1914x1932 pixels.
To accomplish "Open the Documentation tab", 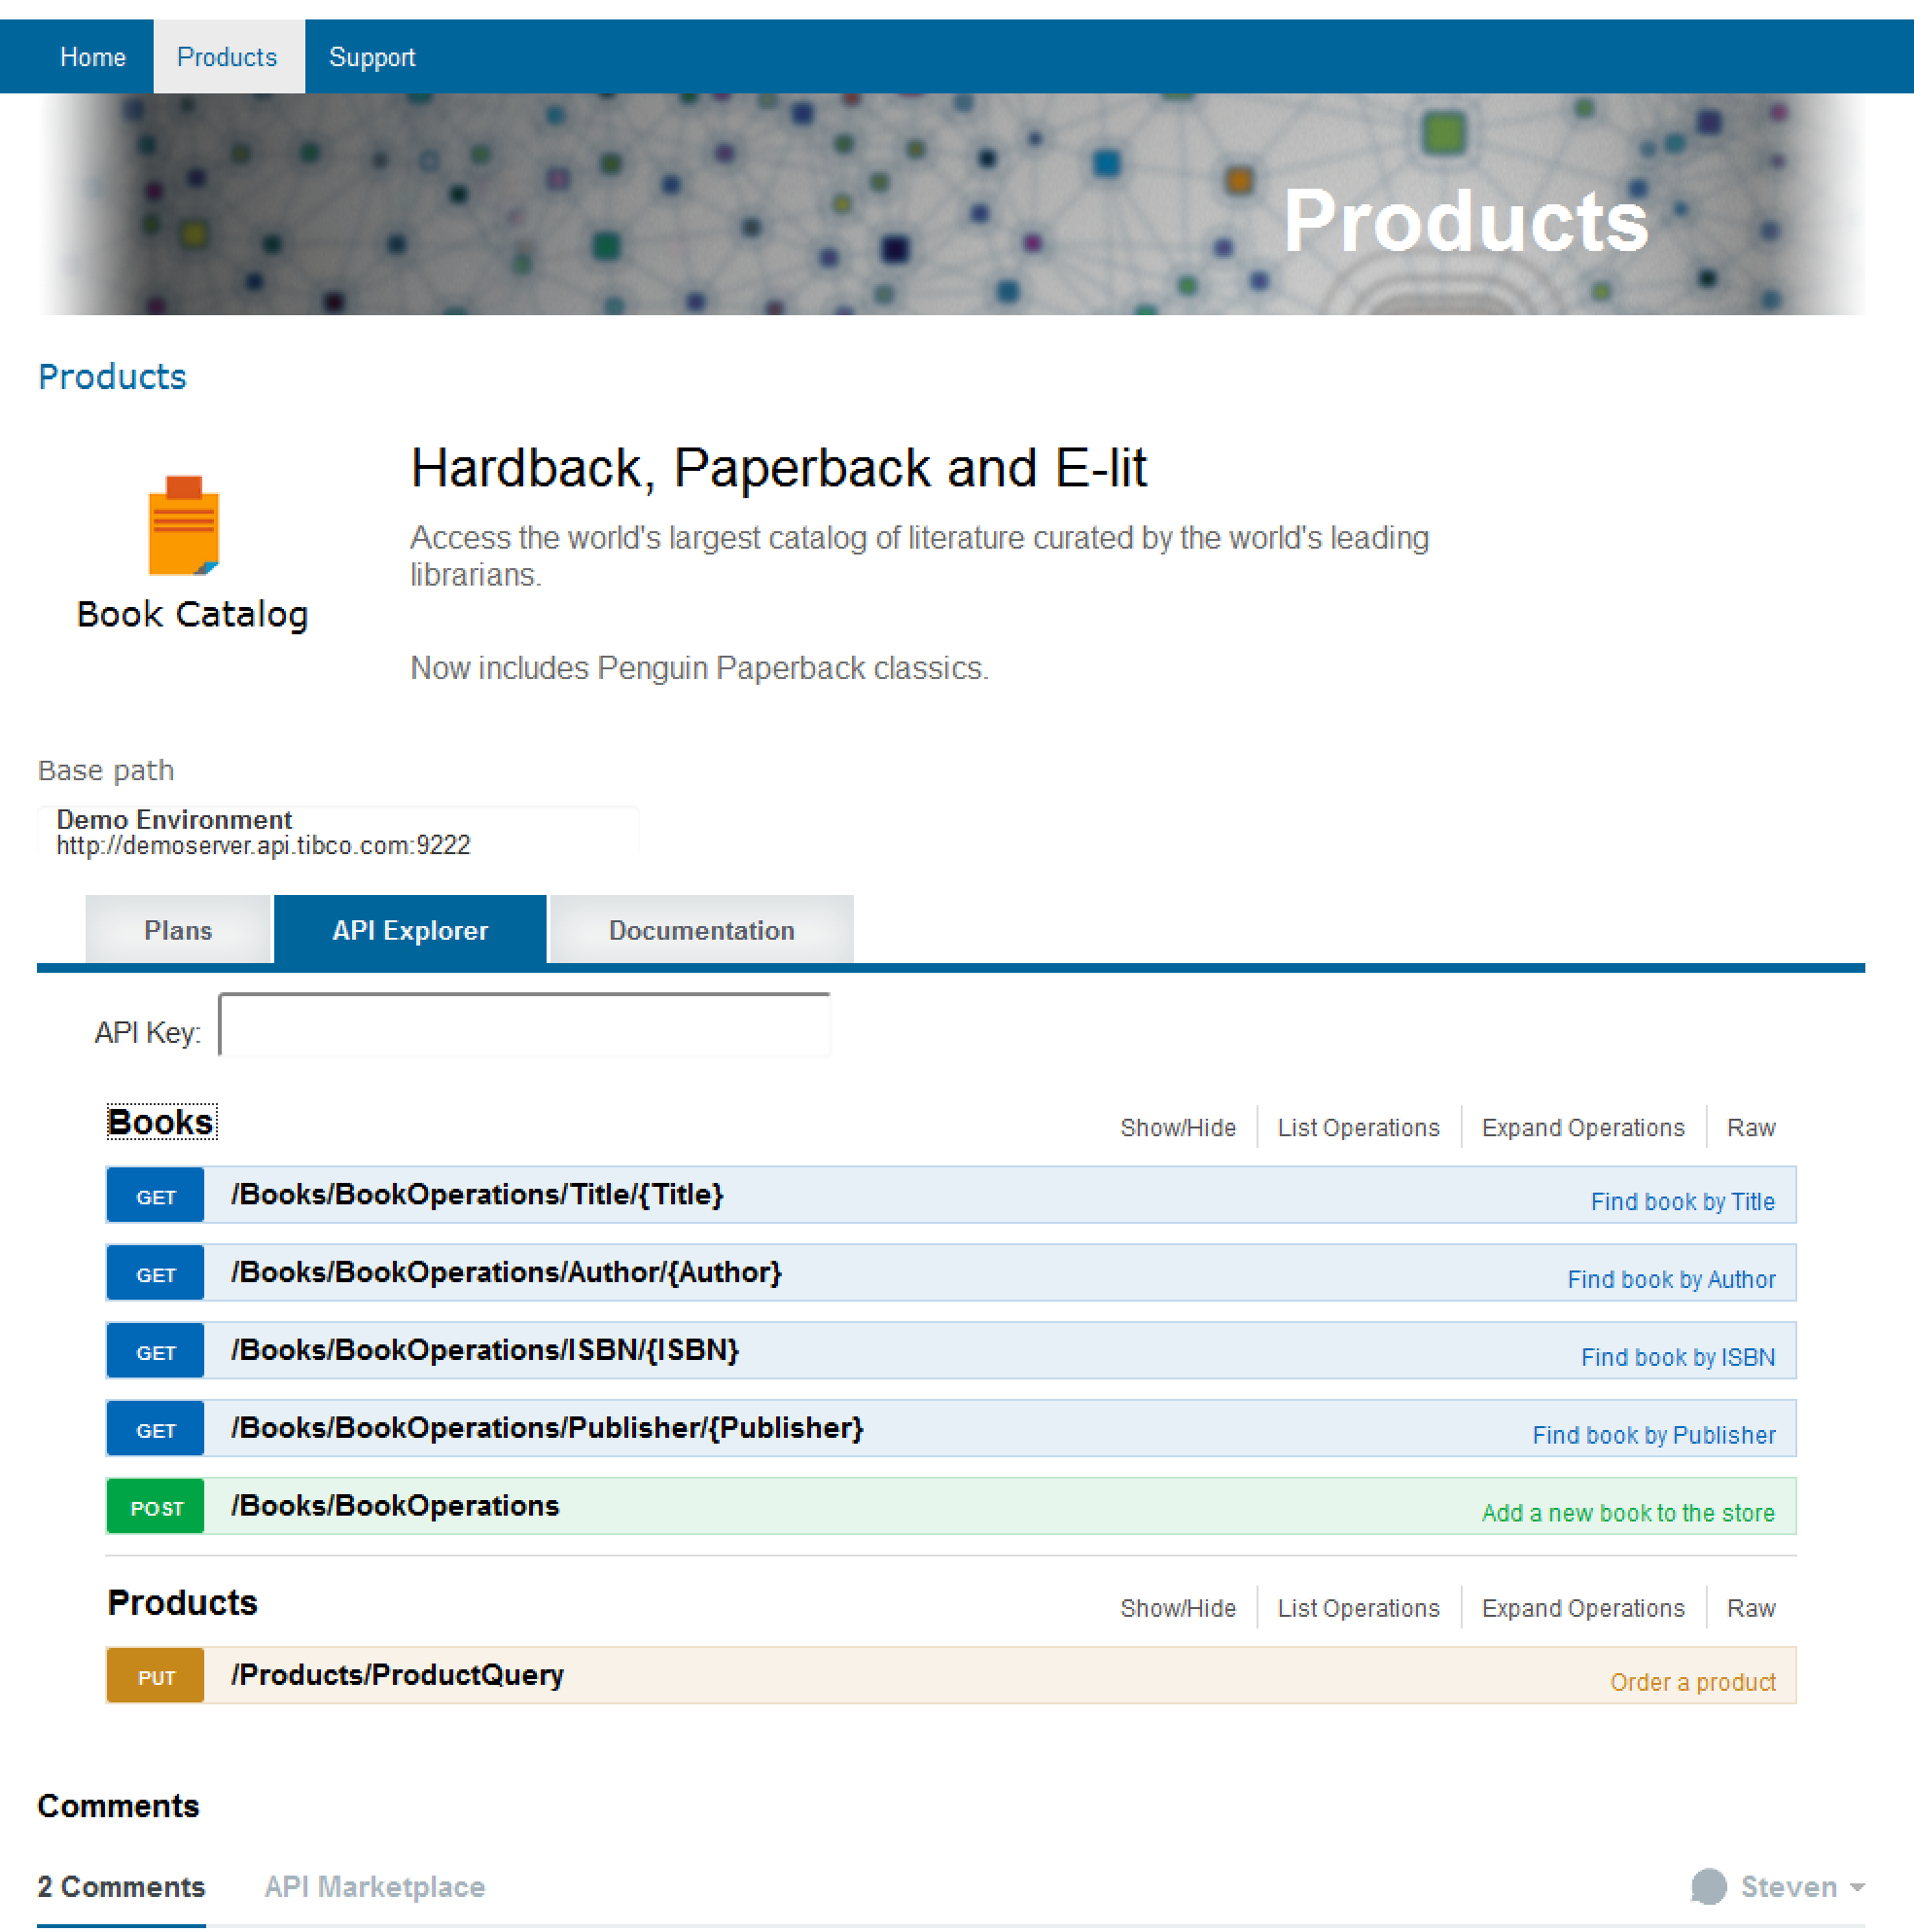I will (x=701, y=930).
